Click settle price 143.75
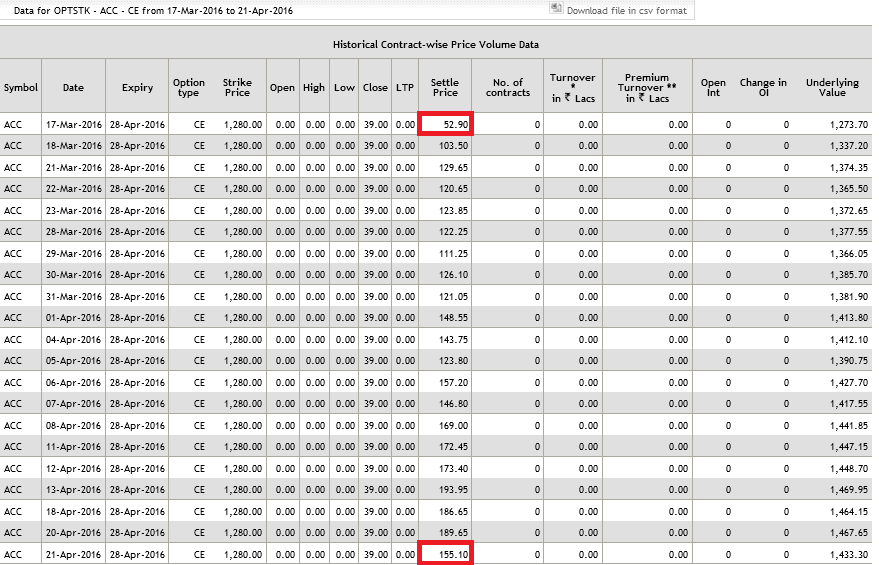Screen dimensions: 879x565 (x=454, y=340)
